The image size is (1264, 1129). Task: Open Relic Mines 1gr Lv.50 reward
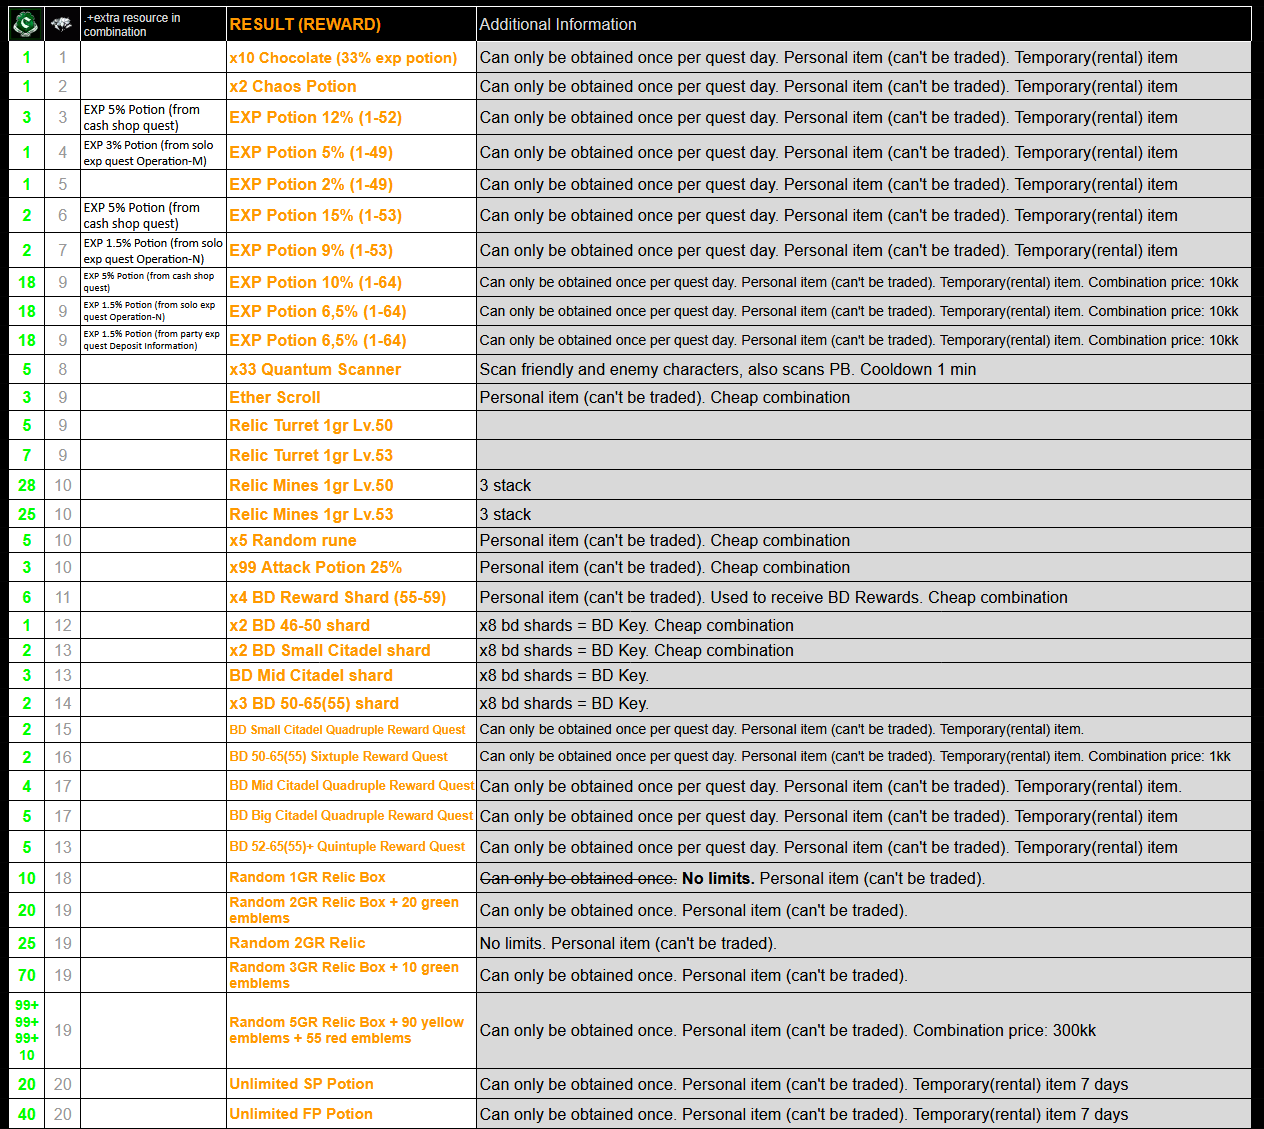pyautogui.click(x=311, y=485)
